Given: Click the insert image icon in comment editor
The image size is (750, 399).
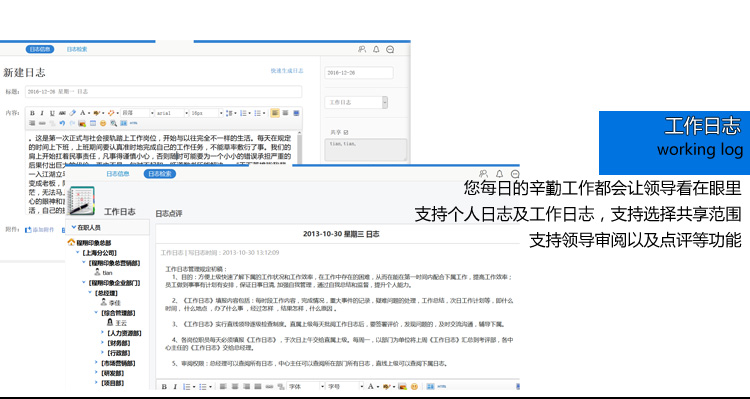Looking at the screenshot, I should click(402, 387).
